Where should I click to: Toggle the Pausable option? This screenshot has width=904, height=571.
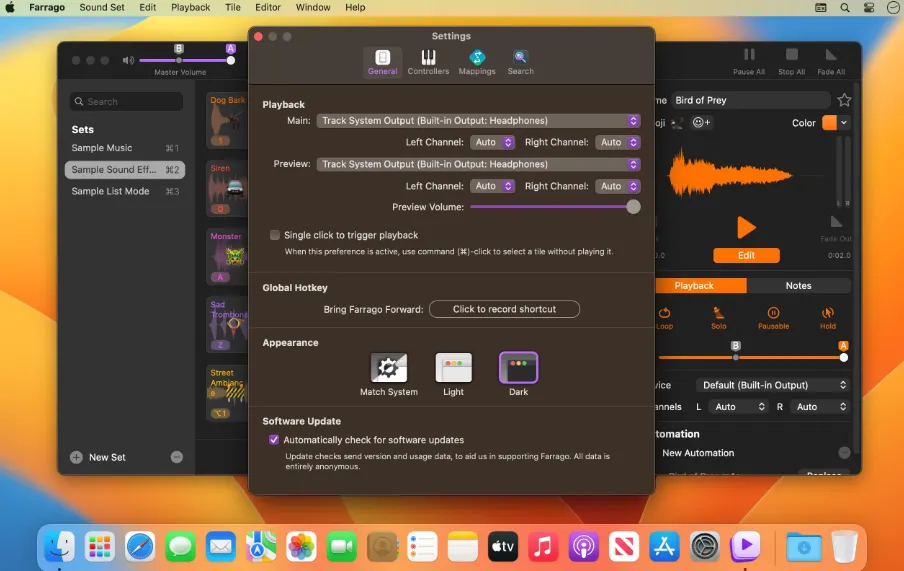[773, 318]
